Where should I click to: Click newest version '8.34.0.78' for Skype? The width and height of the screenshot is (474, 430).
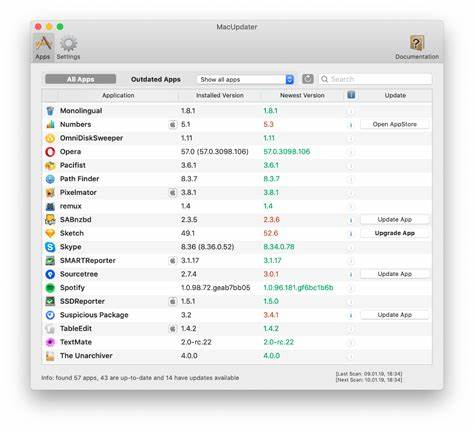tap(279, 247)
